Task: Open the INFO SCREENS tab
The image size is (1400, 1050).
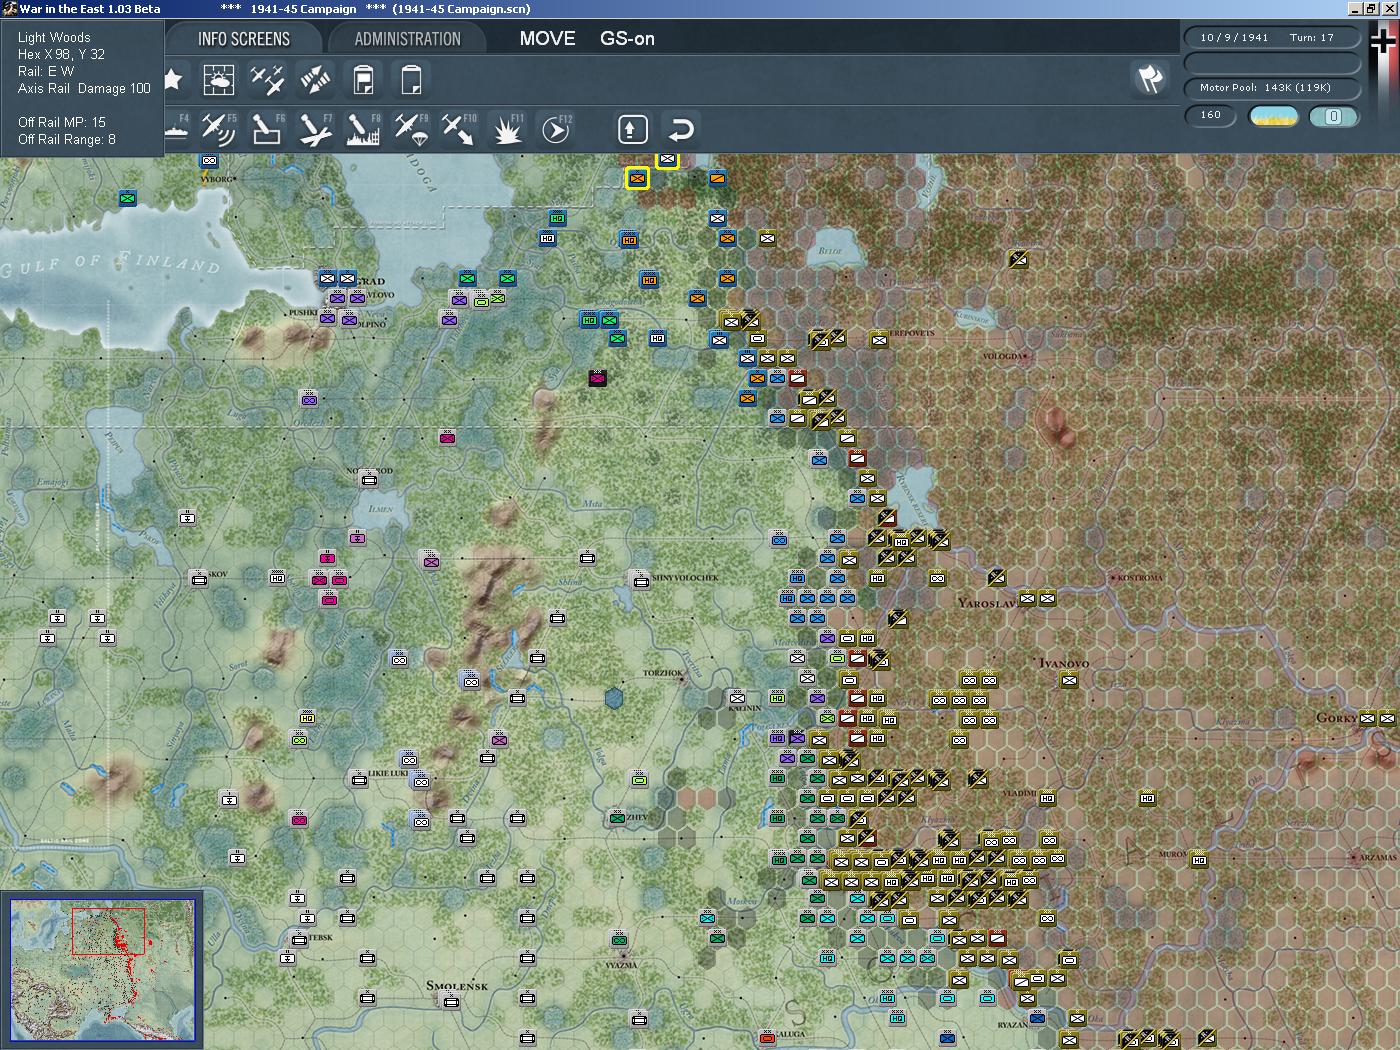Action: [x=244, y=39]
